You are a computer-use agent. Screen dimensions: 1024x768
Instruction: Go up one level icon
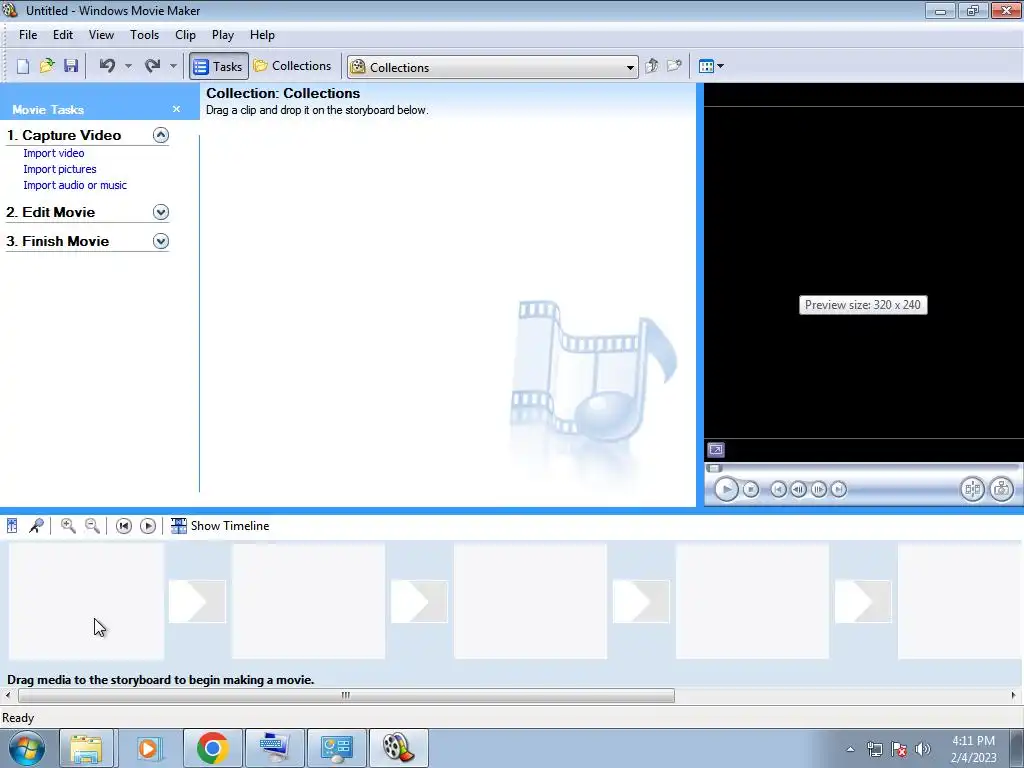tap(651, 66)
